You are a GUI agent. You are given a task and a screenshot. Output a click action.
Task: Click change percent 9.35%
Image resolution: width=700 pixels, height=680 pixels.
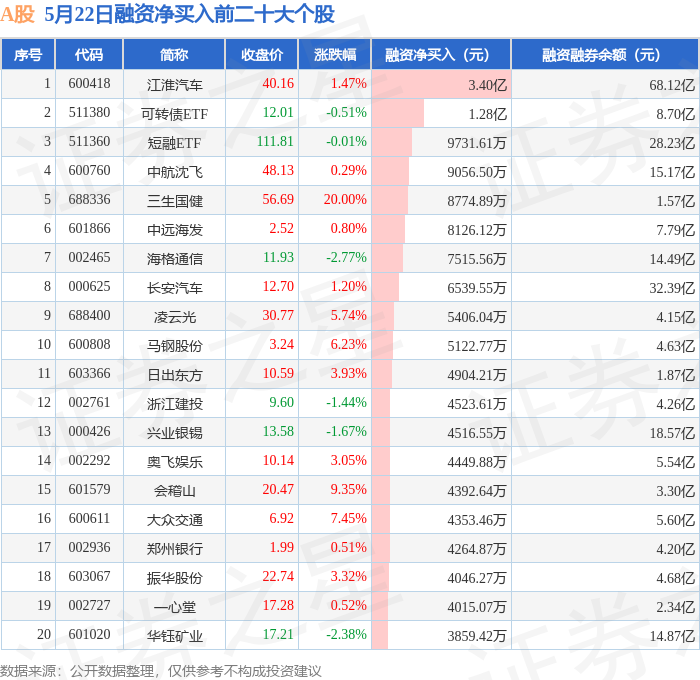click(x=348, y=490)
